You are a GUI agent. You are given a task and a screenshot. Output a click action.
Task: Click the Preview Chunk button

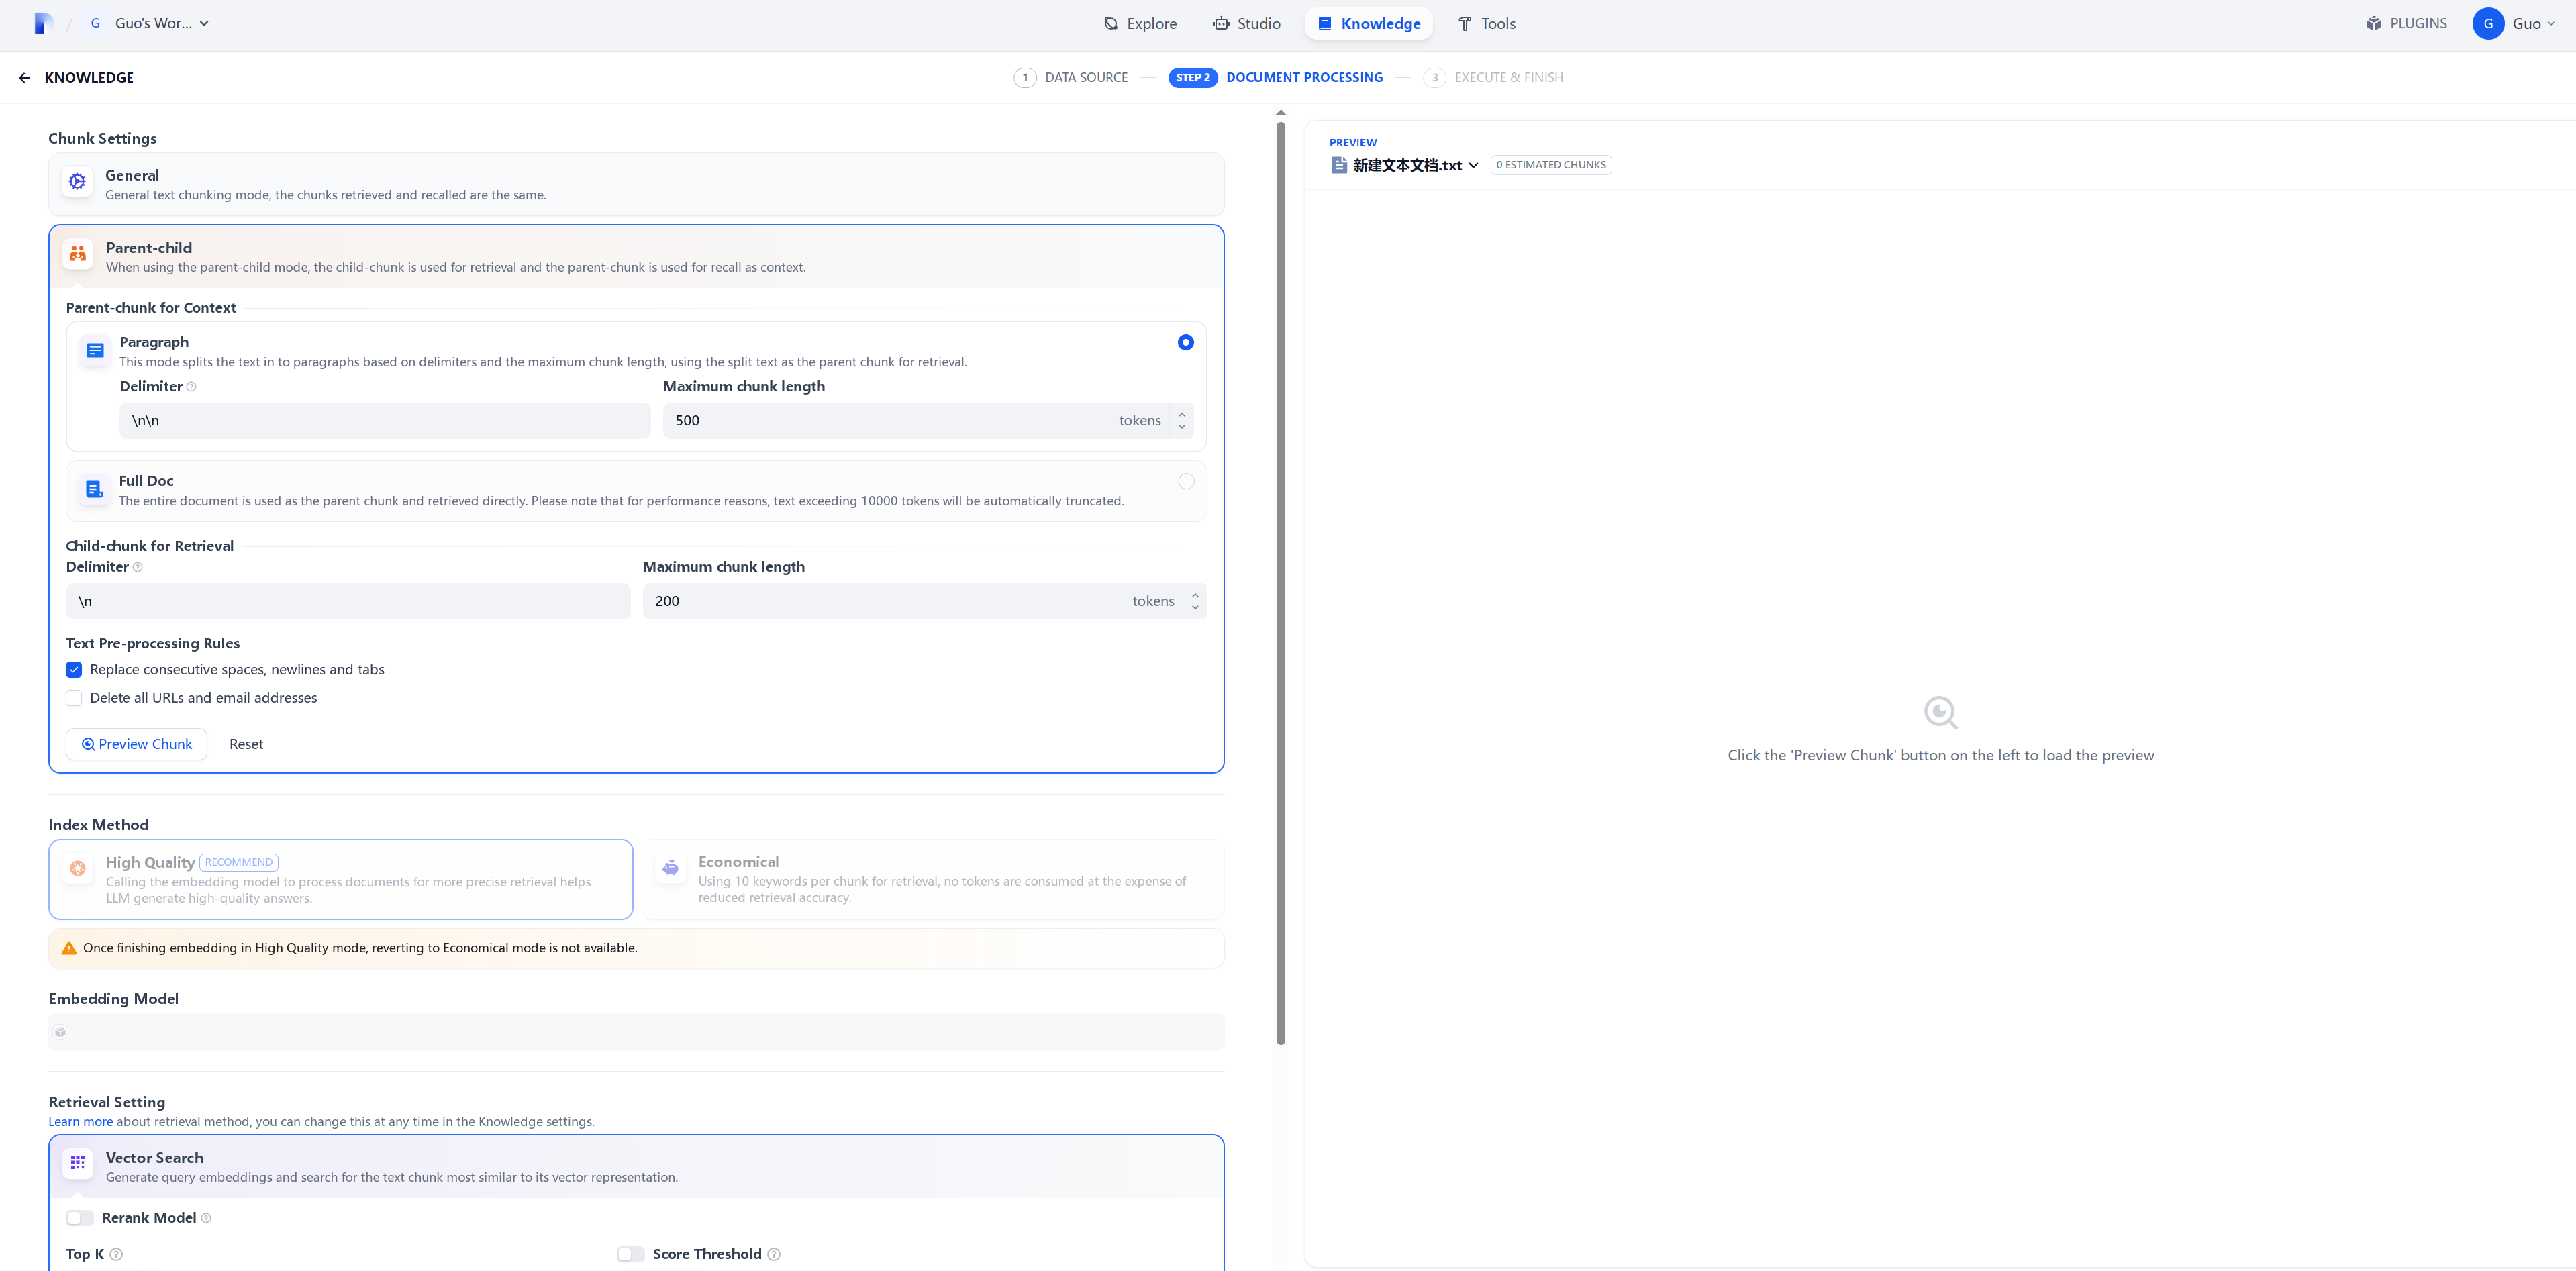[137, 744]
